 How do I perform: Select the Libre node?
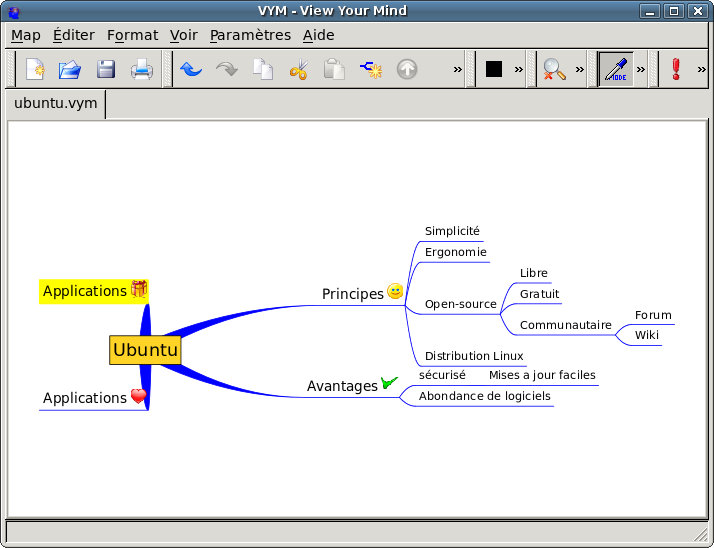click(534, 273)
